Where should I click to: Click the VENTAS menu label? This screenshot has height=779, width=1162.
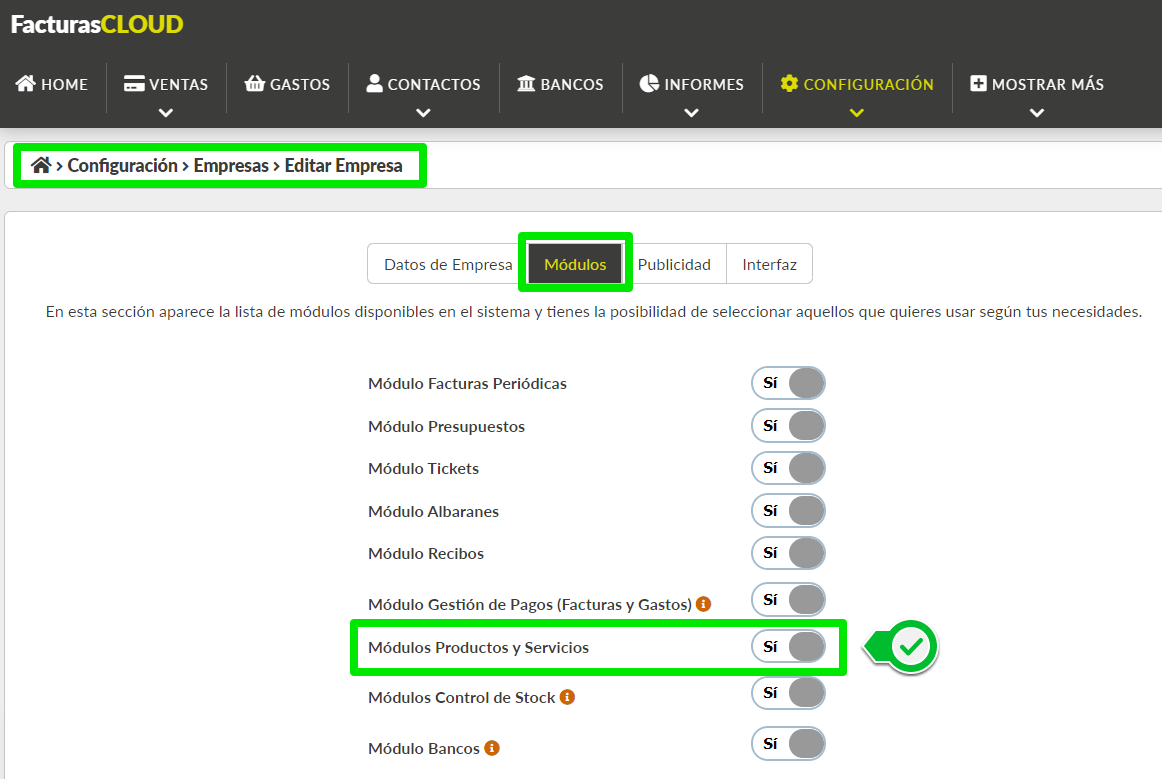coord(179,84)
